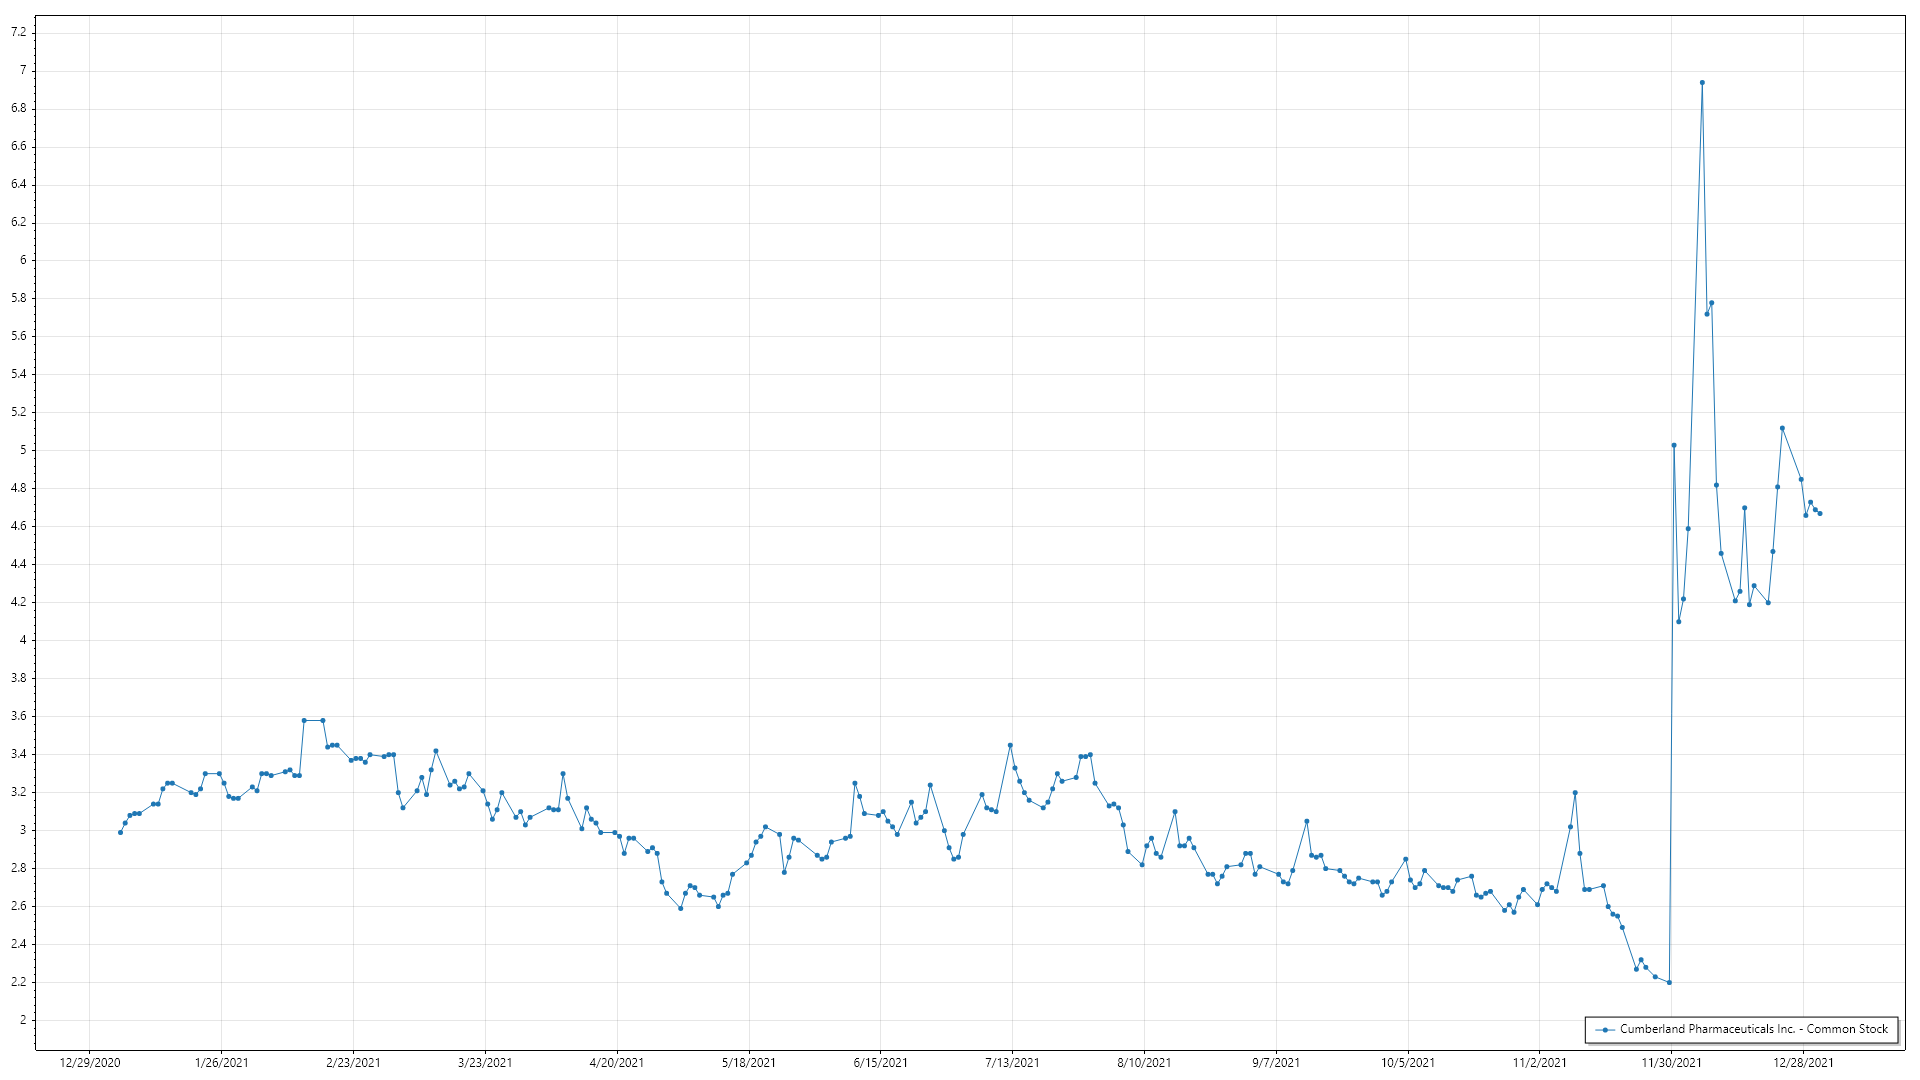Select the February plateau point at 3.58
This screenshot has width=1920, height=1080.
[x=304, y=720]
